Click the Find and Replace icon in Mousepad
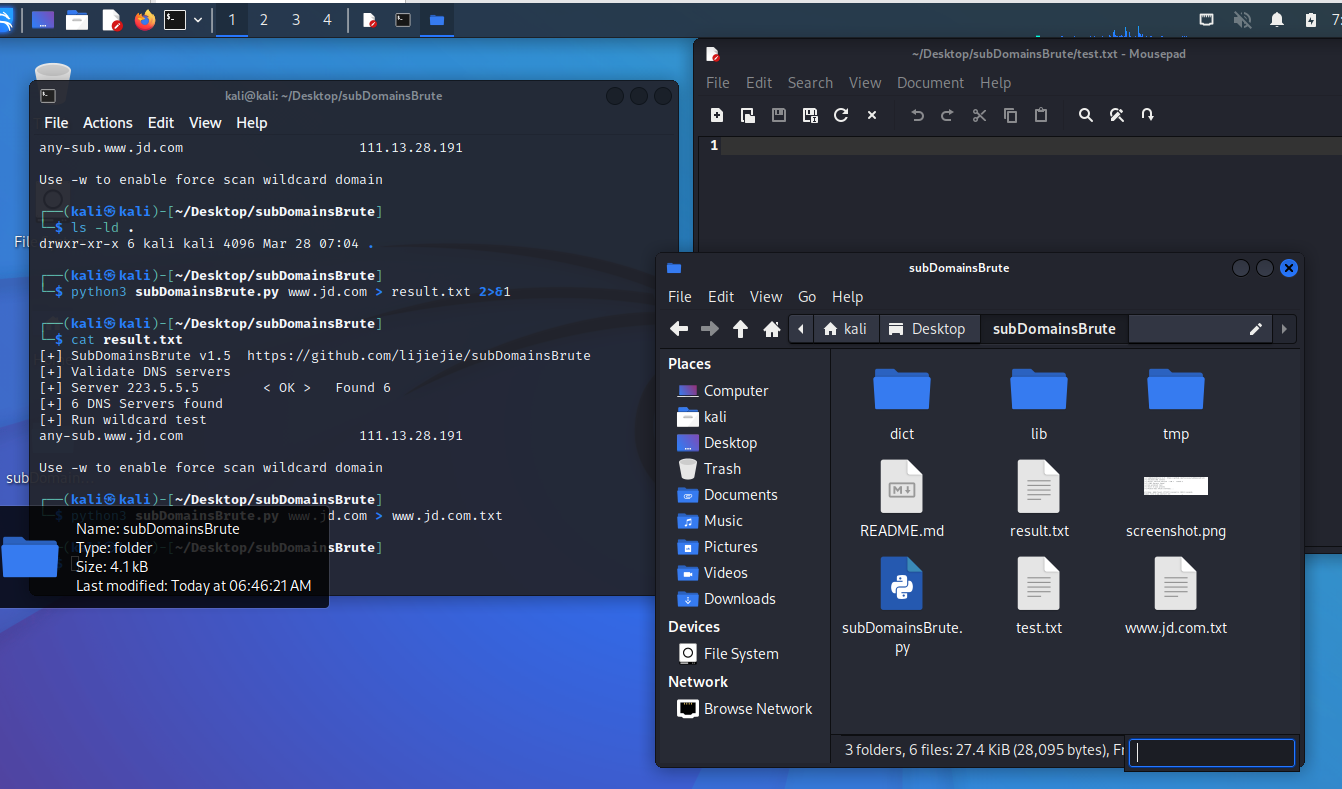1342x789 pixels. coord(1117,115)
